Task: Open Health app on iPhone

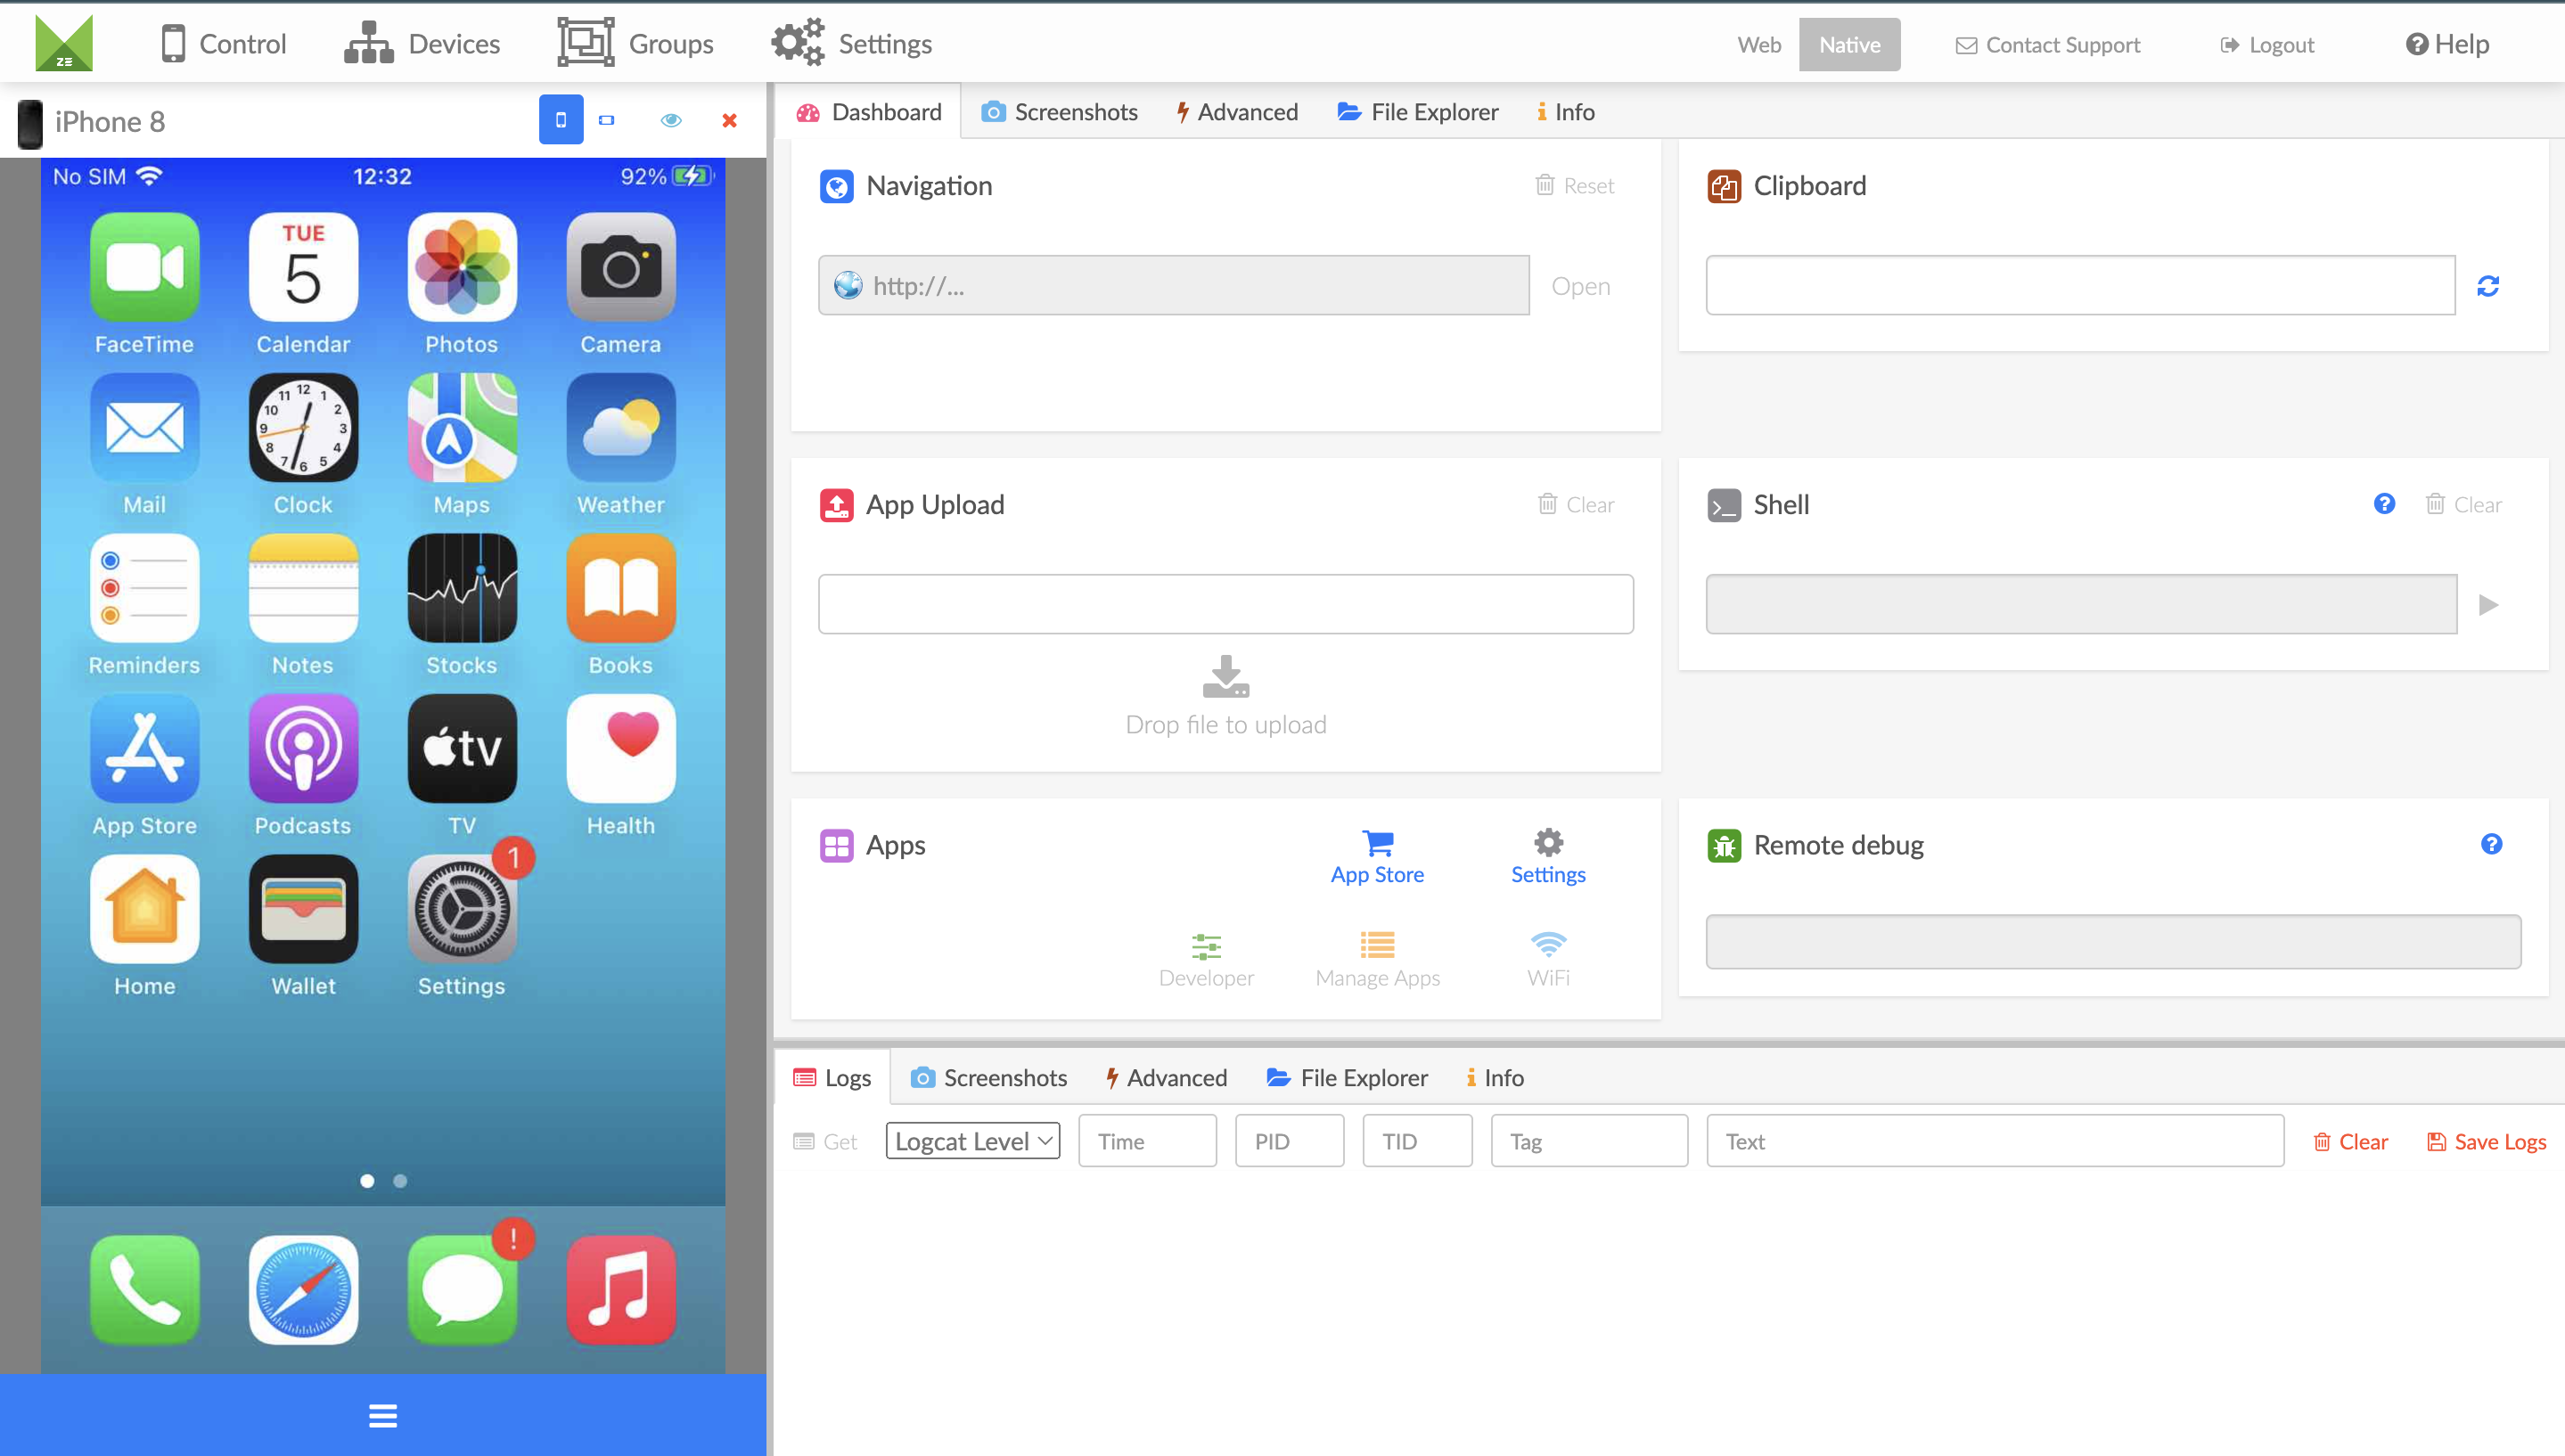Action: tap(621, 749)
